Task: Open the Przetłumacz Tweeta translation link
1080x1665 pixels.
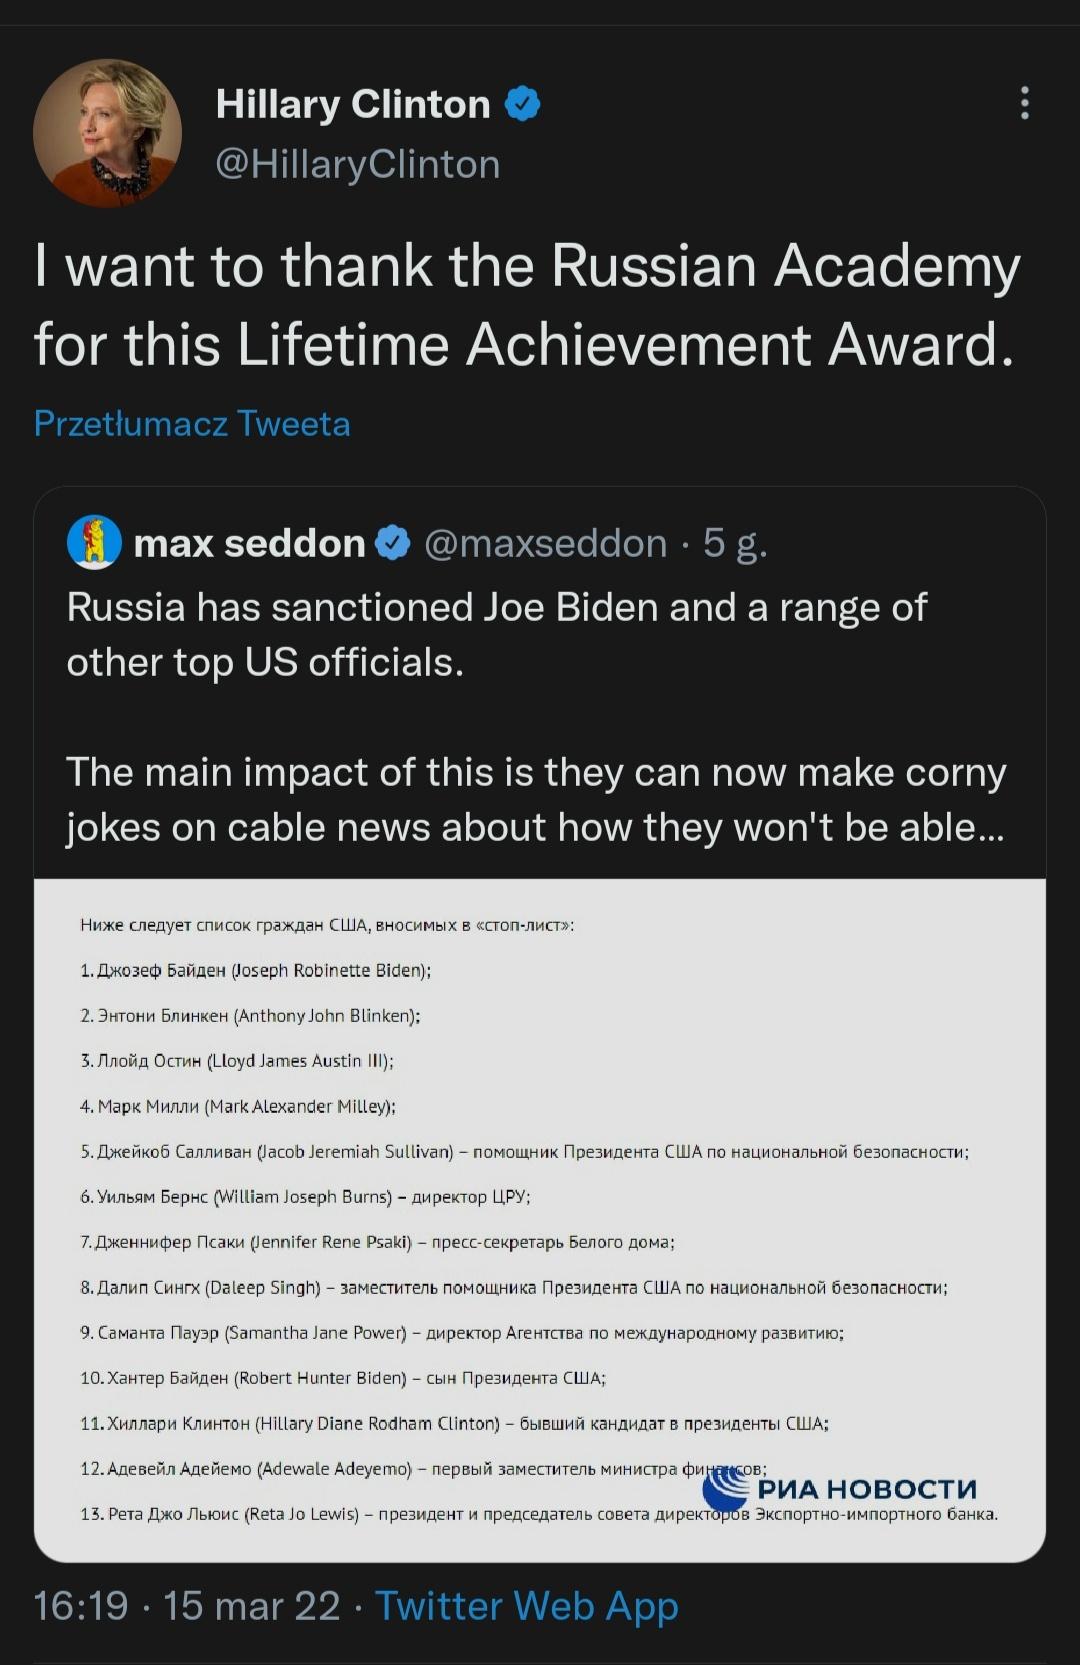Action: point(192,424)
